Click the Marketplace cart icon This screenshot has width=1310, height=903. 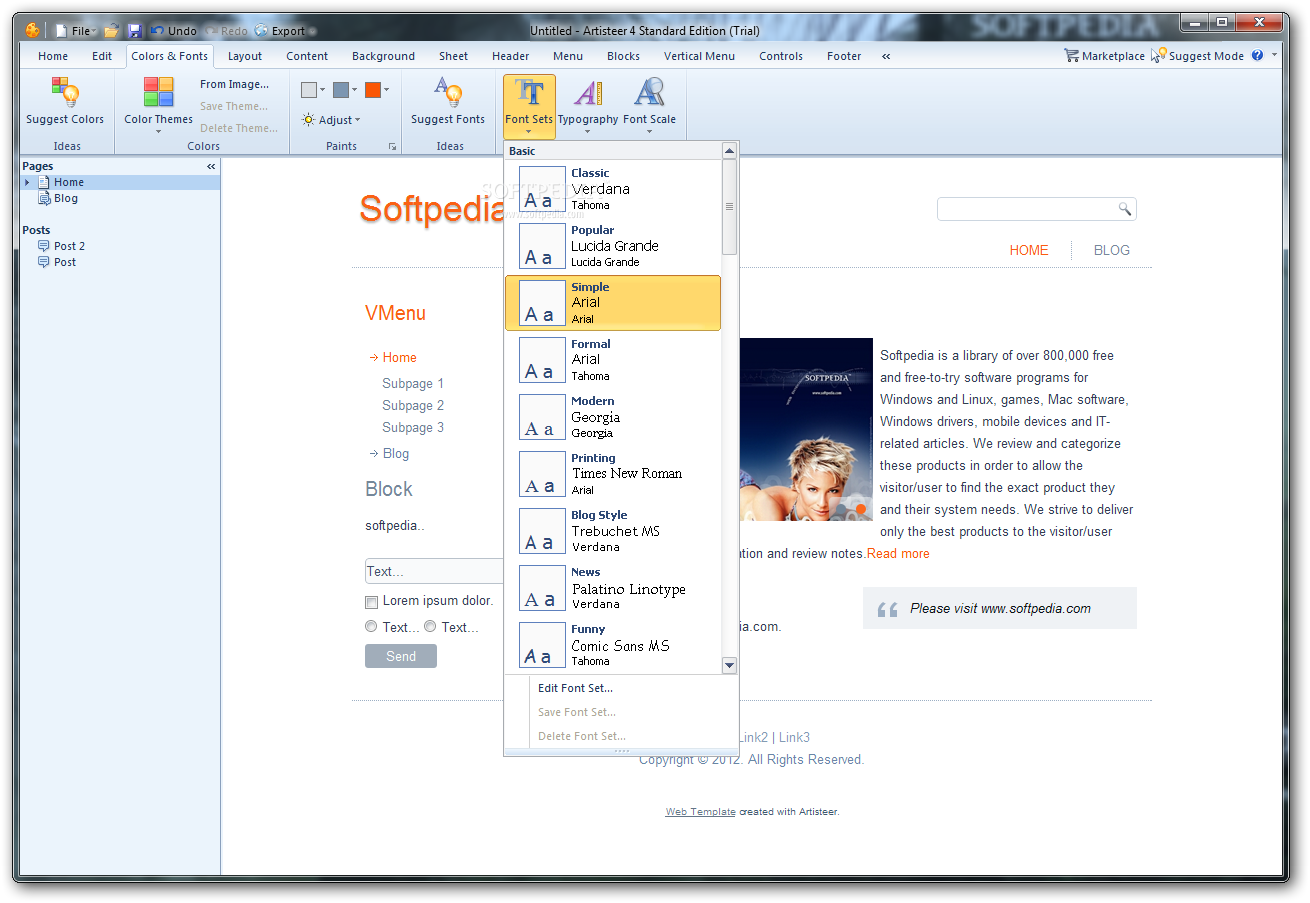1072,56
